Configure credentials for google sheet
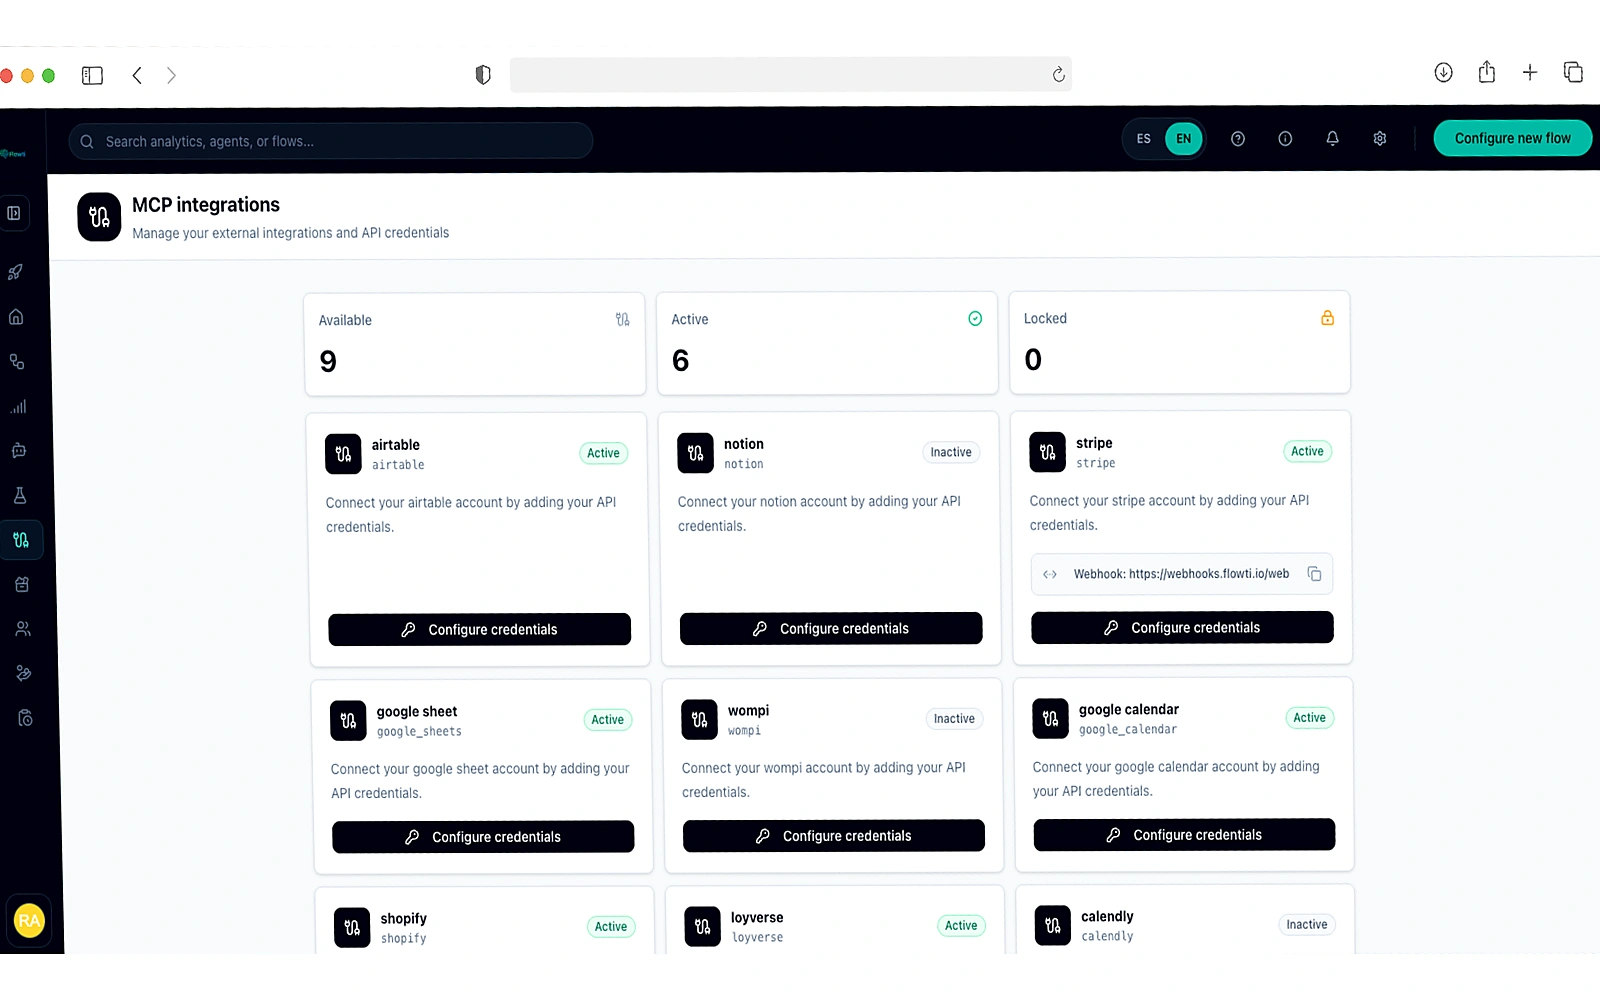 point(483,837)
